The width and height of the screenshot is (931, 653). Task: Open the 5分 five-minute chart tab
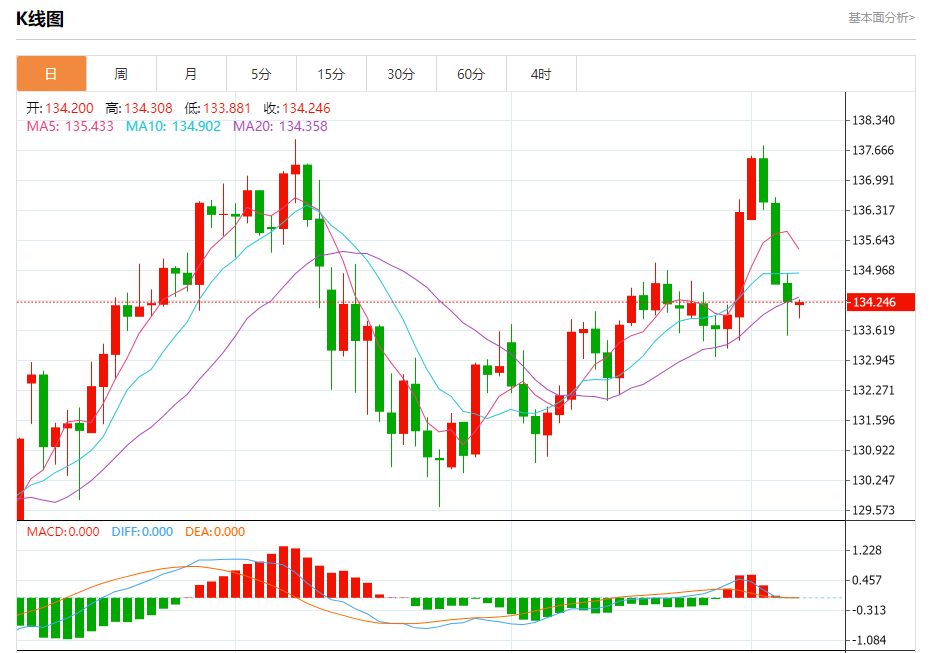click(x=261, y=74)
